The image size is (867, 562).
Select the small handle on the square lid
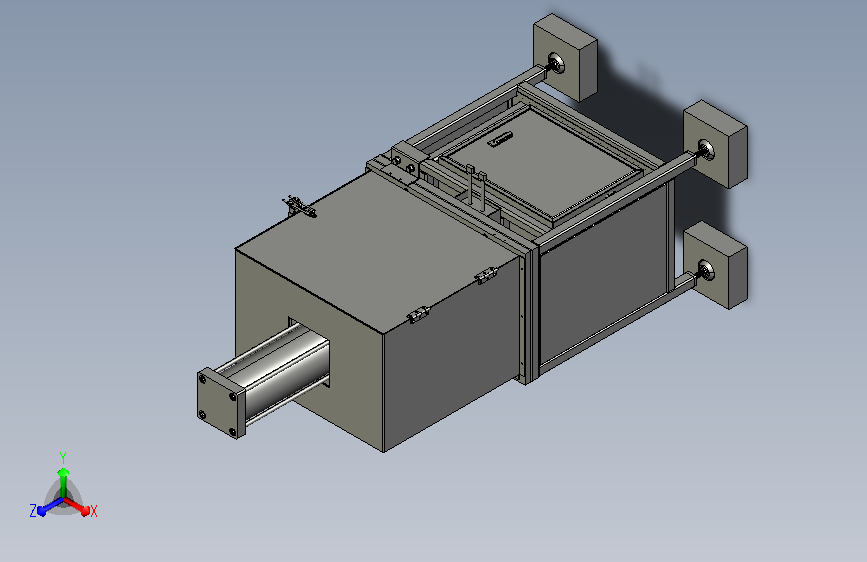point(501,138)
